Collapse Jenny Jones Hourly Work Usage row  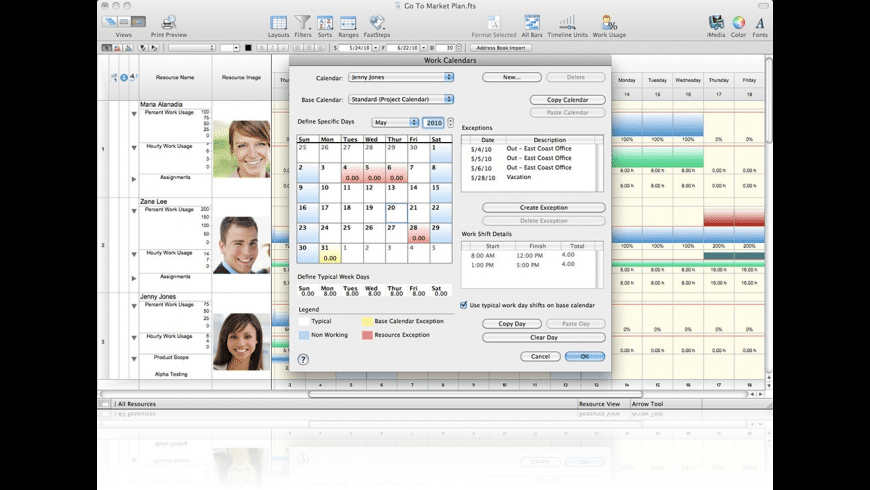[134, 337]
